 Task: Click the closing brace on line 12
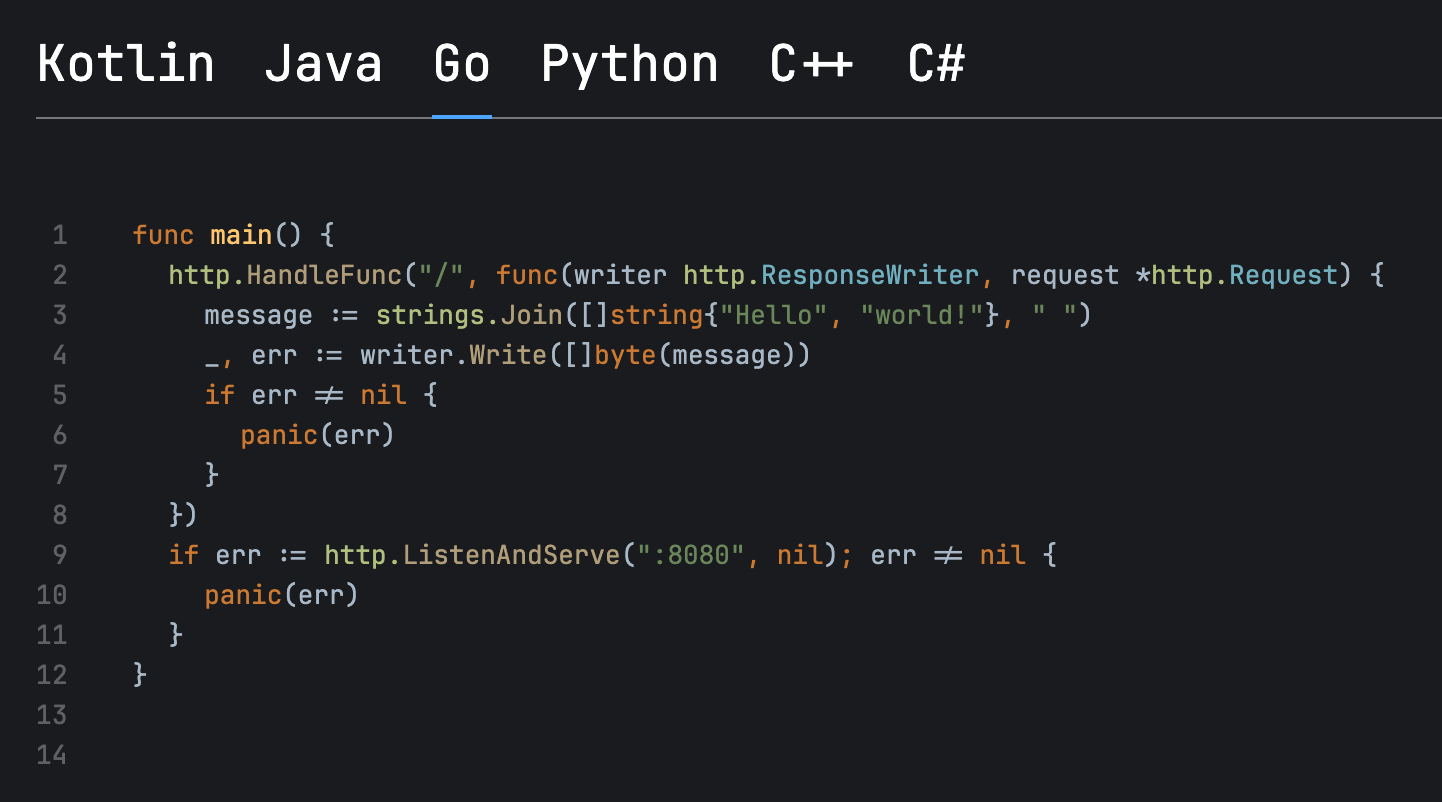[x=140, y=676]
